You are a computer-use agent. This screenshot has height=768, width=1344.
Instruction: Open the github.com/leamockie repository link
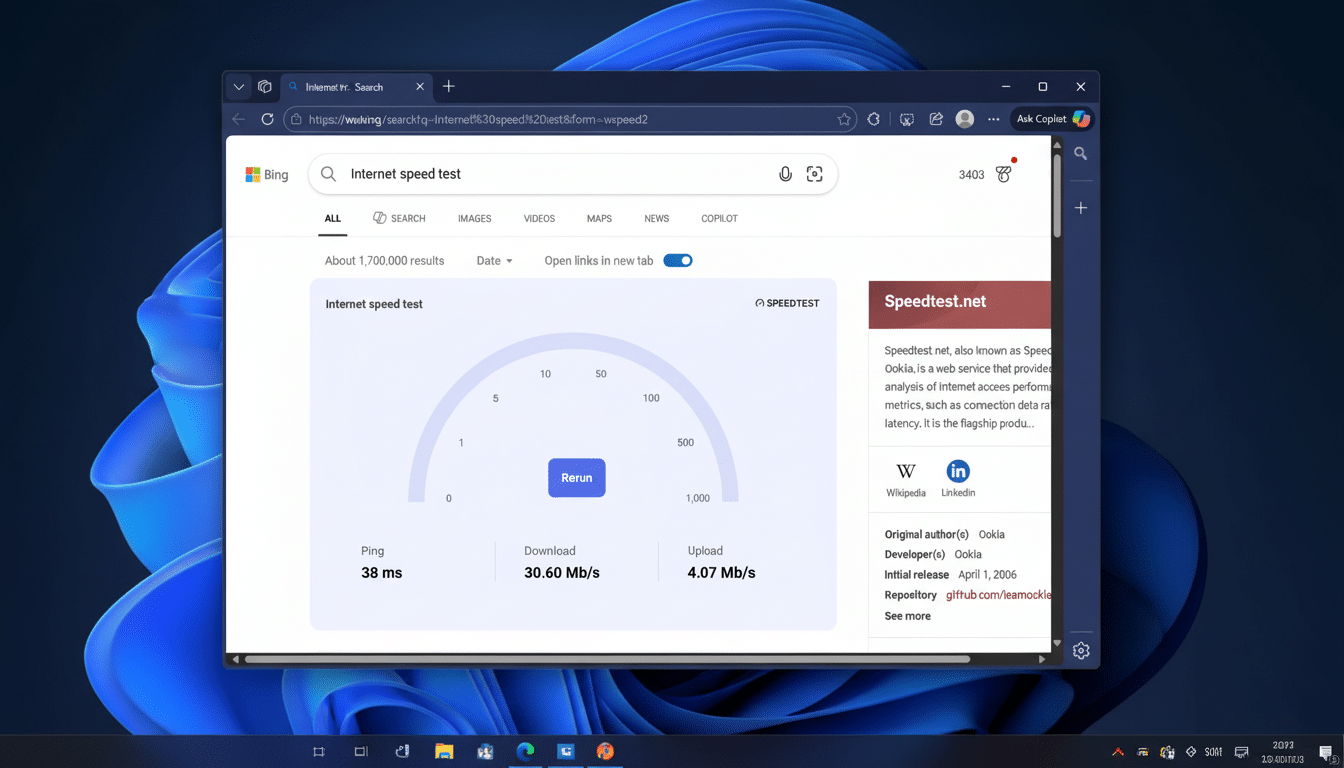(998, 594)
